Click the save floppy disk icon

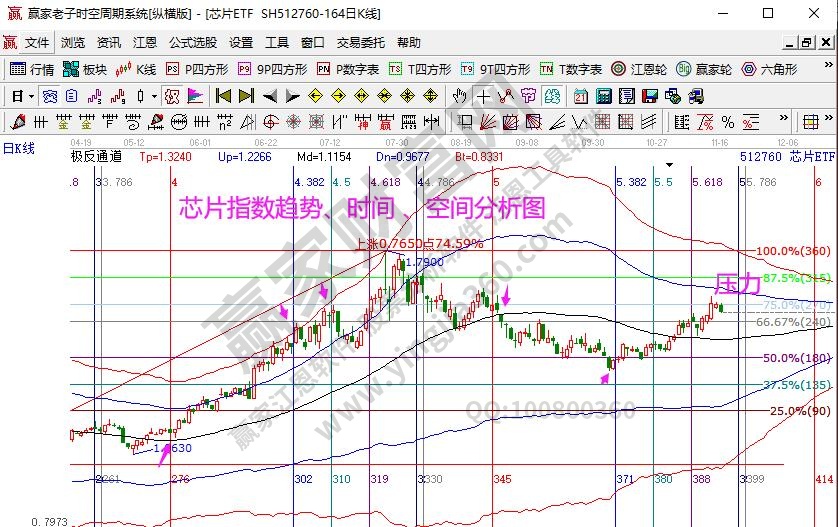point(651,96)
